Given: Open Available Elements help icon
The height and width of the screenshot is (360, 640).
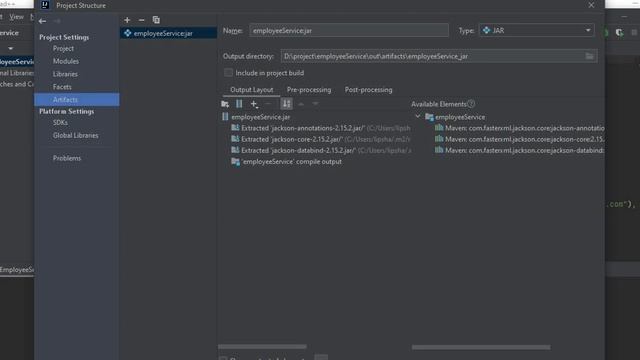Looking at the screenshot, I should 471,104.
